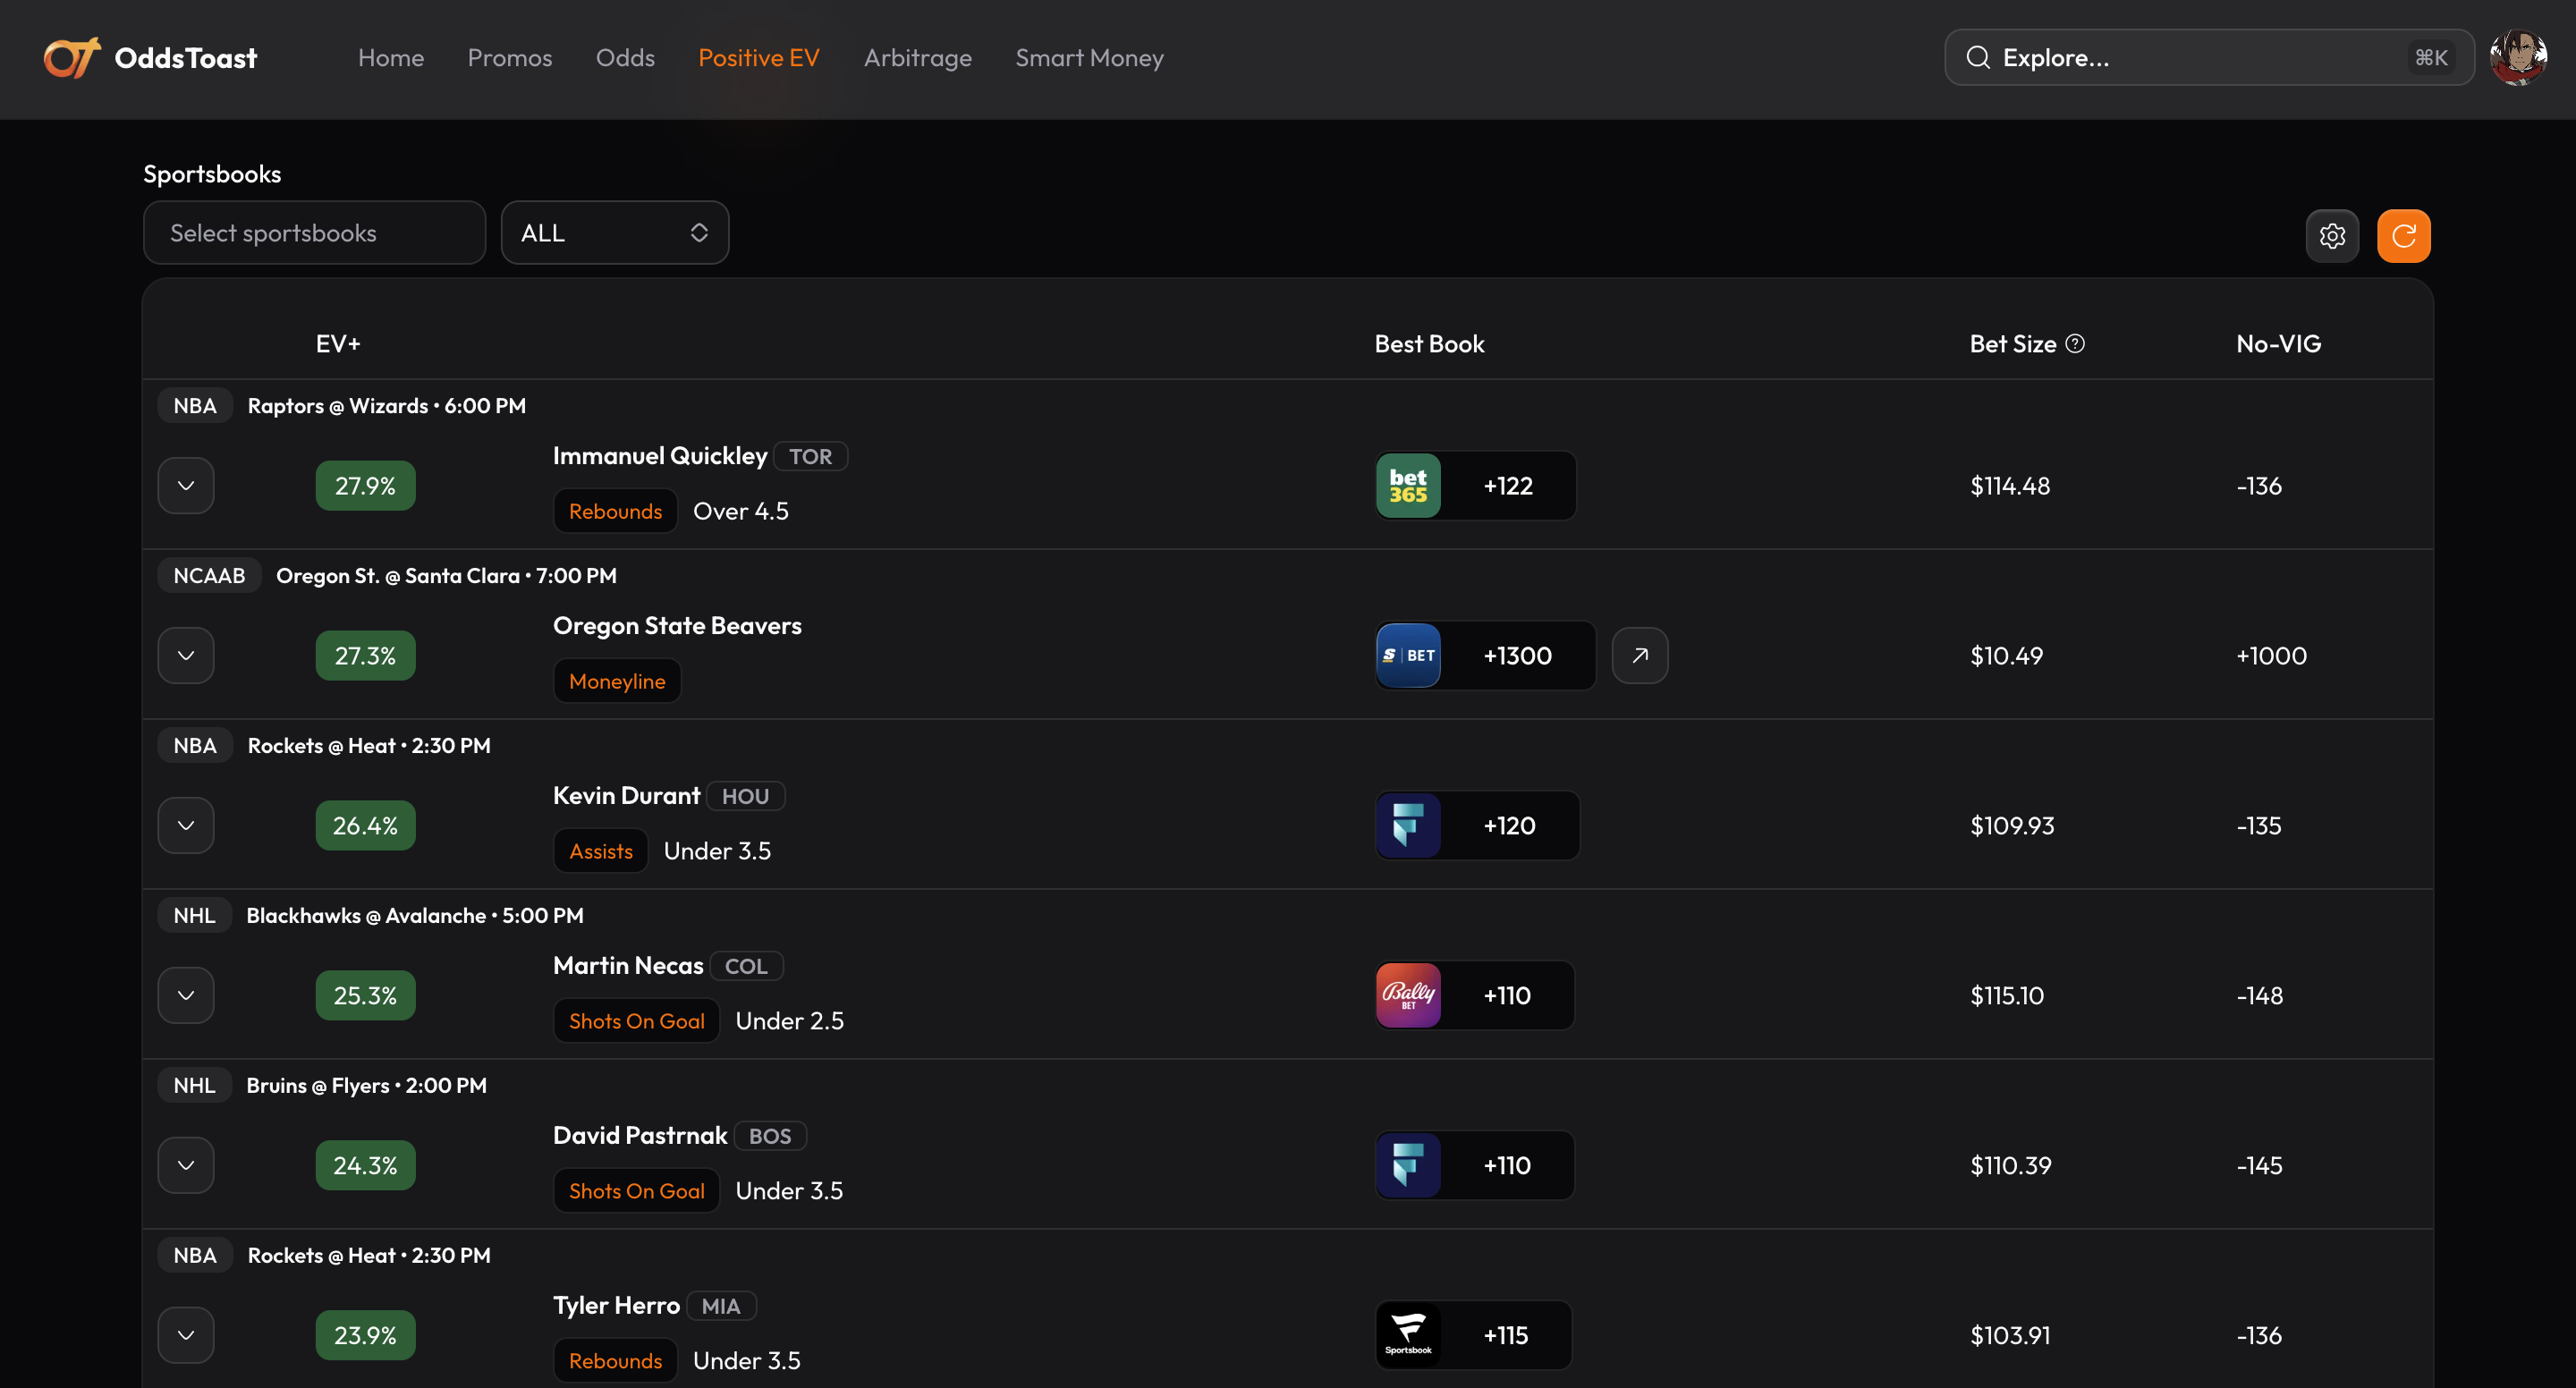This screenshot has width=2576, height=1388.
Task: Click the +115 odds for Tyler Herro
Action: pyautogui.click(x=1505, y=1336)
